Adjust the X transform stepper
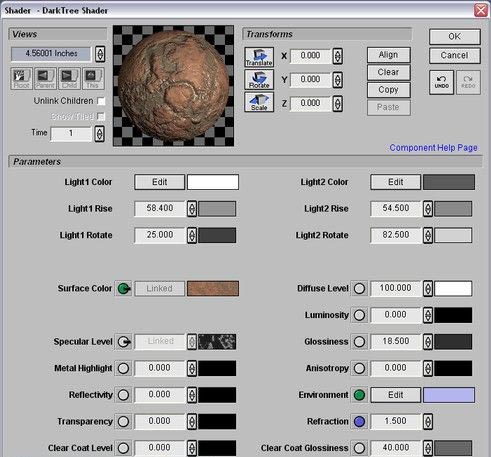This screenshot has height=457, width=491. pos(337,56)
